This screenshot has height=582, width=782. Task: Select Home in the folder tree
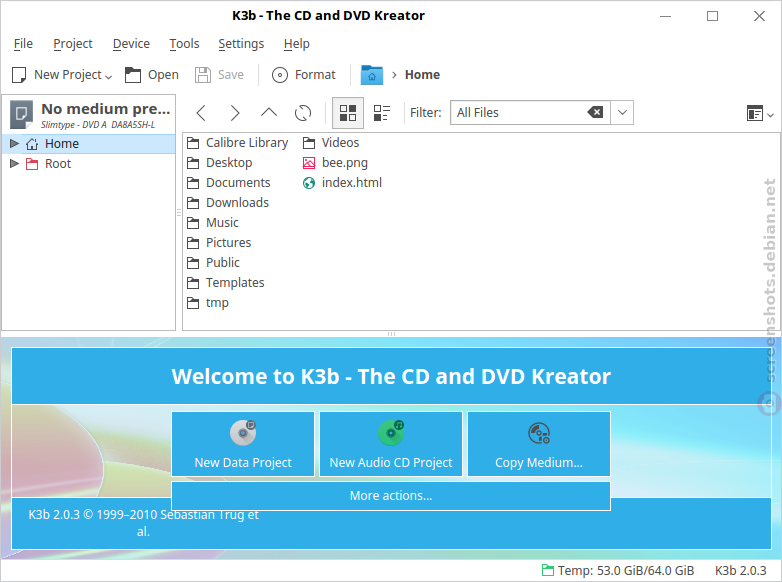click(61, 144)
